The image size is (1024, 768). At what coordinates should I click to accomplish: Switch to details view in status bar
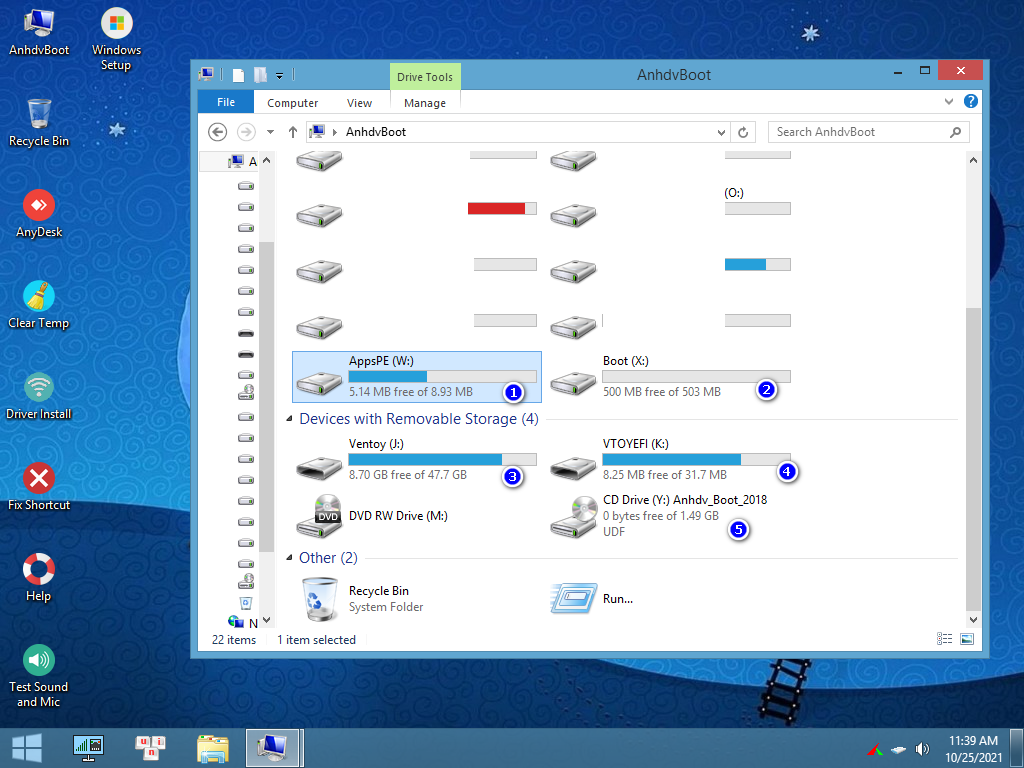click(944, 639)
